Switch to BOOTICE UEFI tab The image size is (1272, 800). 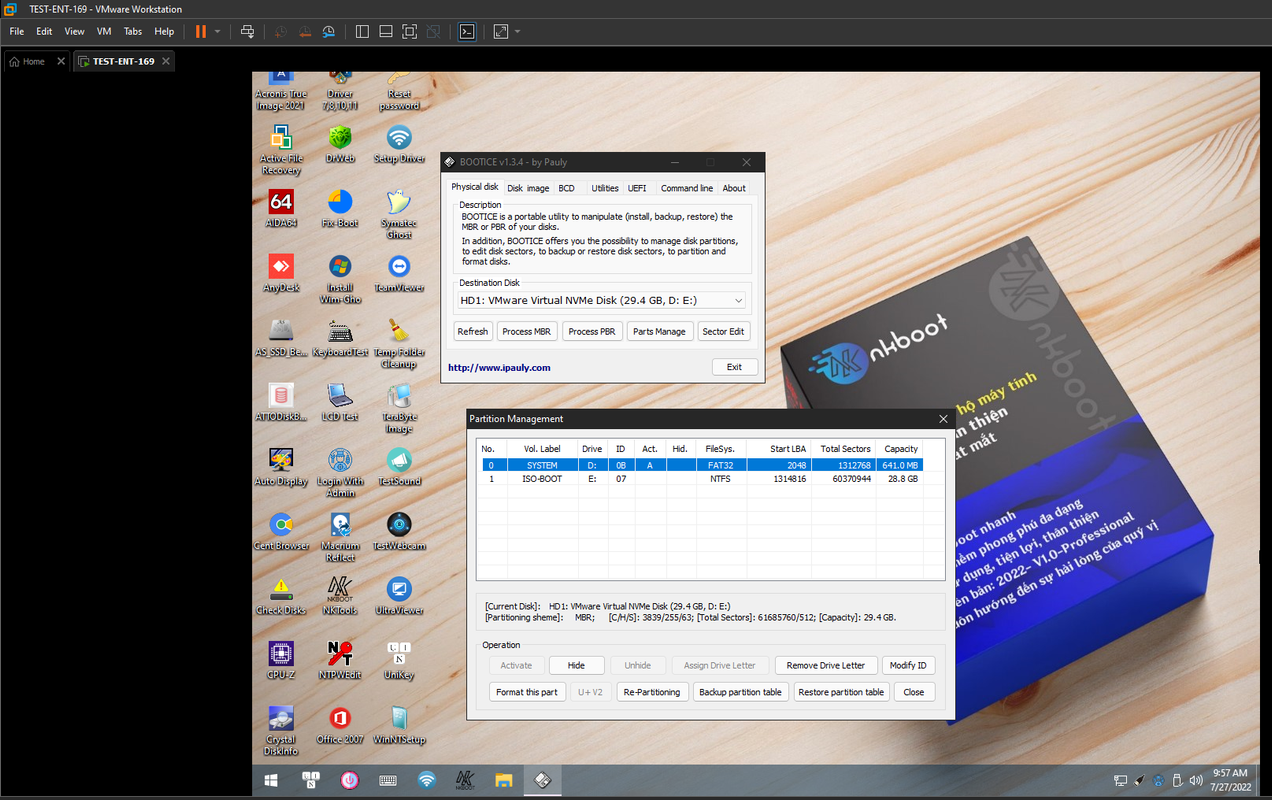637,188
